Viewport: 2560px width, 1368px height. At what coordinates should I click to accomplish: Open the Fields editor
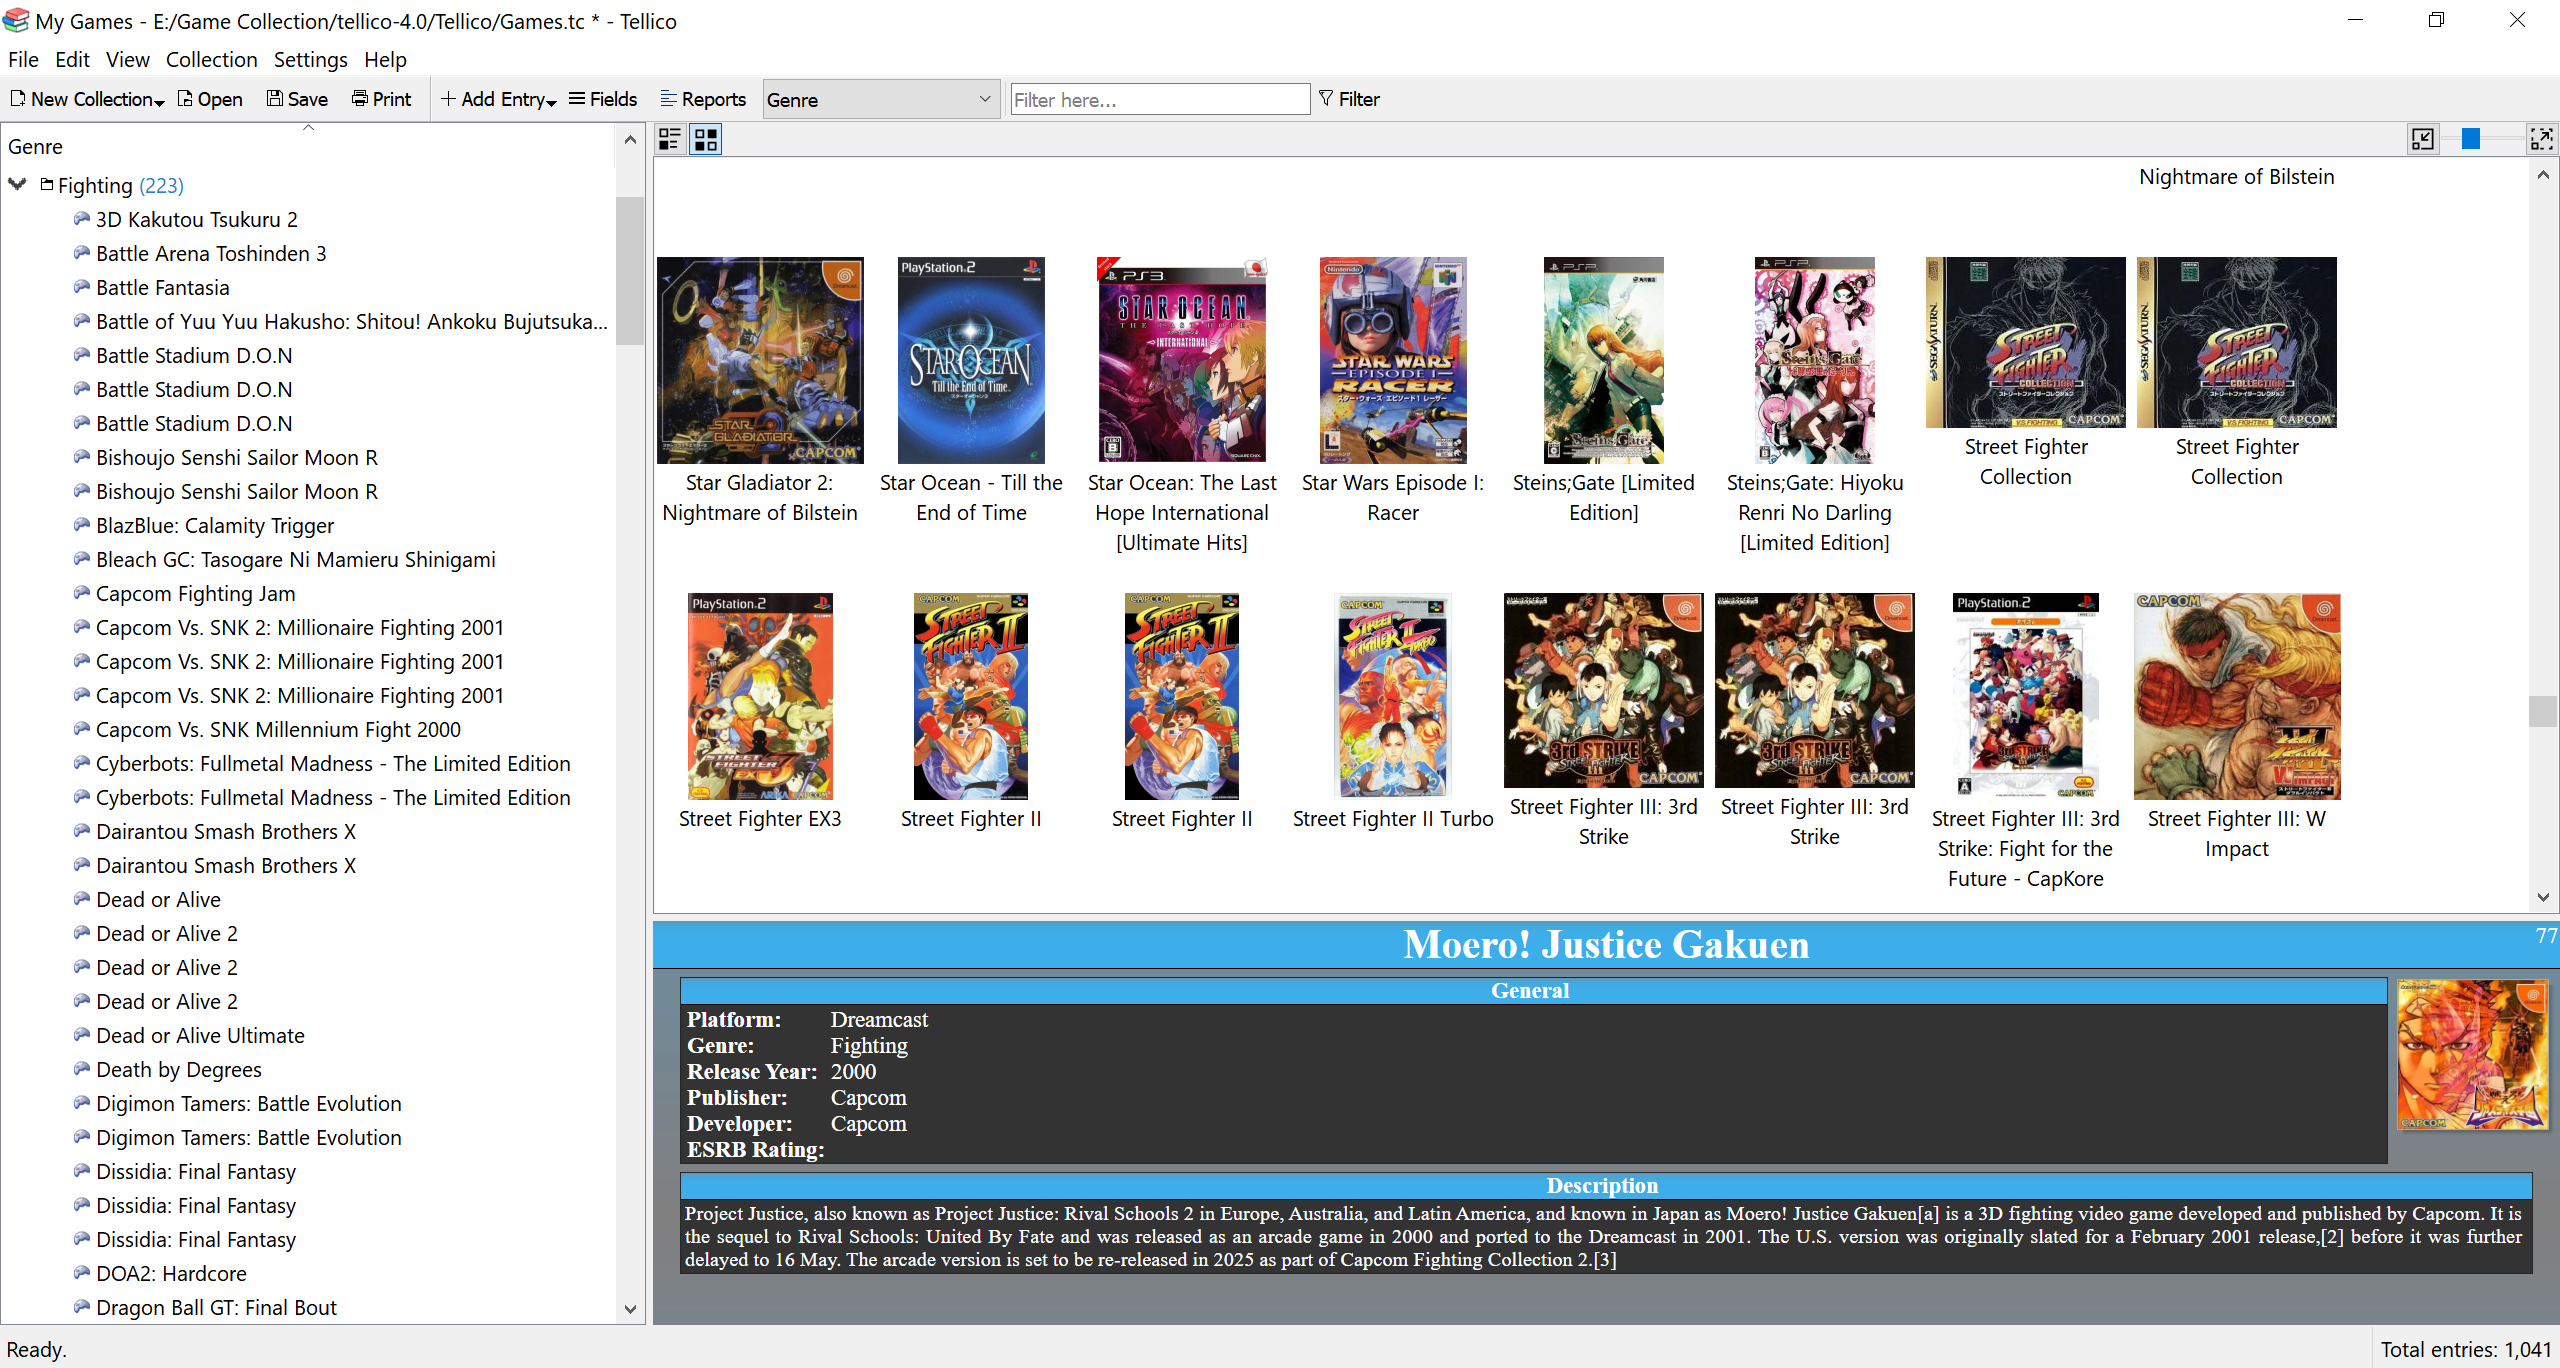point(603,99)
